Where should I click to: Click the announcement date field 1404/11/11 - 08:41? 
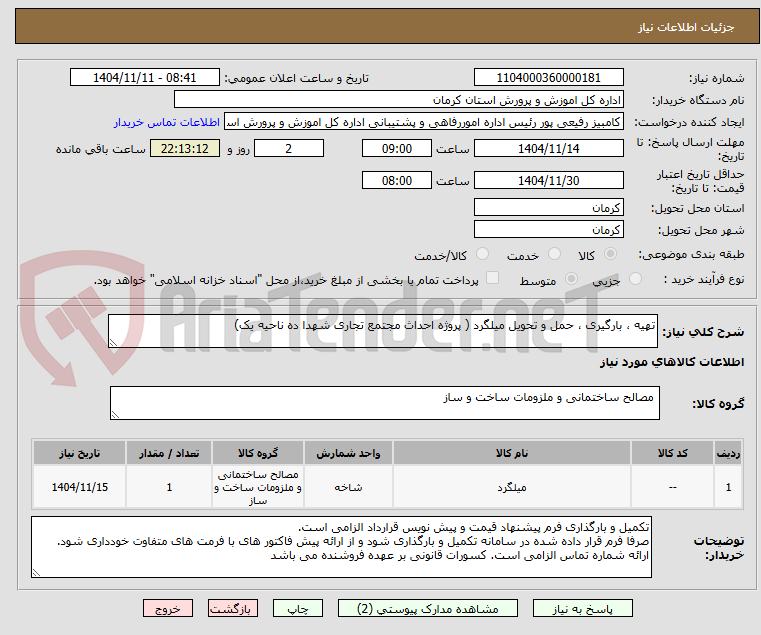coord(145,77)
